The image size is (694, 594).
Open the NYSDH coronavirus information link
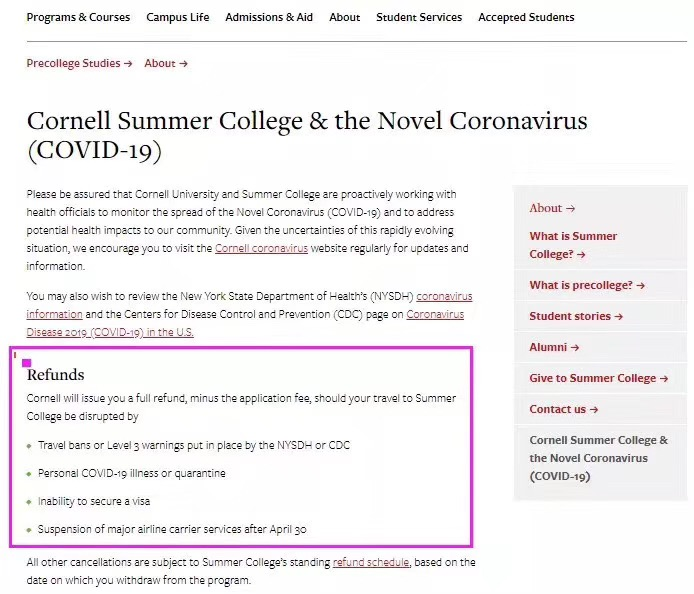[x=443, y=297]
